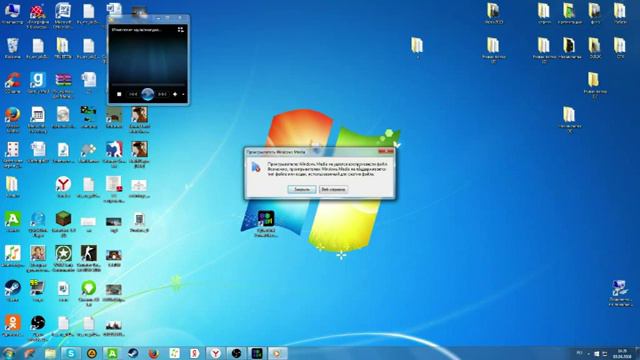Switch to Windows Media Player in the taskbar
Screen dimensions: 640x360
pos(278,353)
